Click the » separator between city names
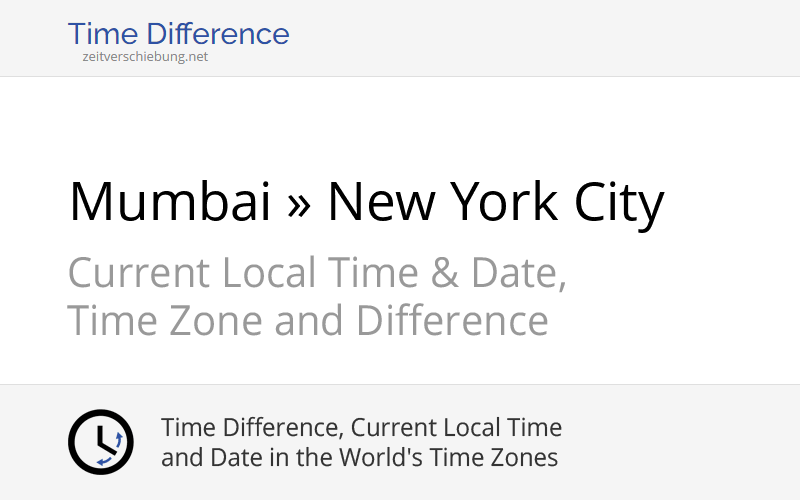 coord(299,204)
